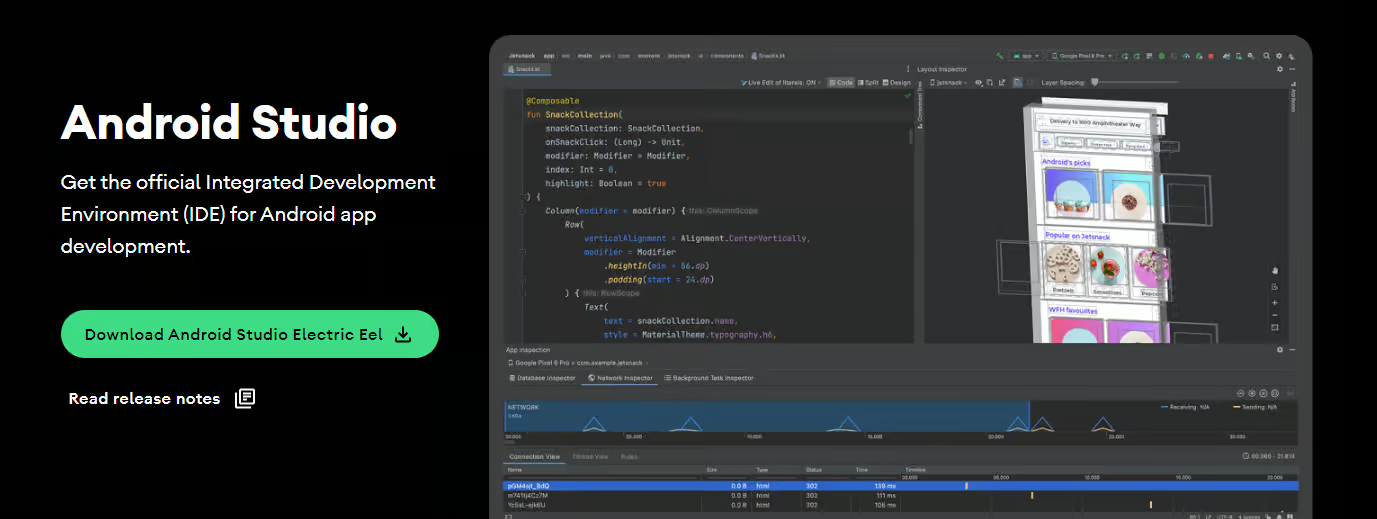Click UTF-8 encoding in status bar

(x=1225, y=517)
